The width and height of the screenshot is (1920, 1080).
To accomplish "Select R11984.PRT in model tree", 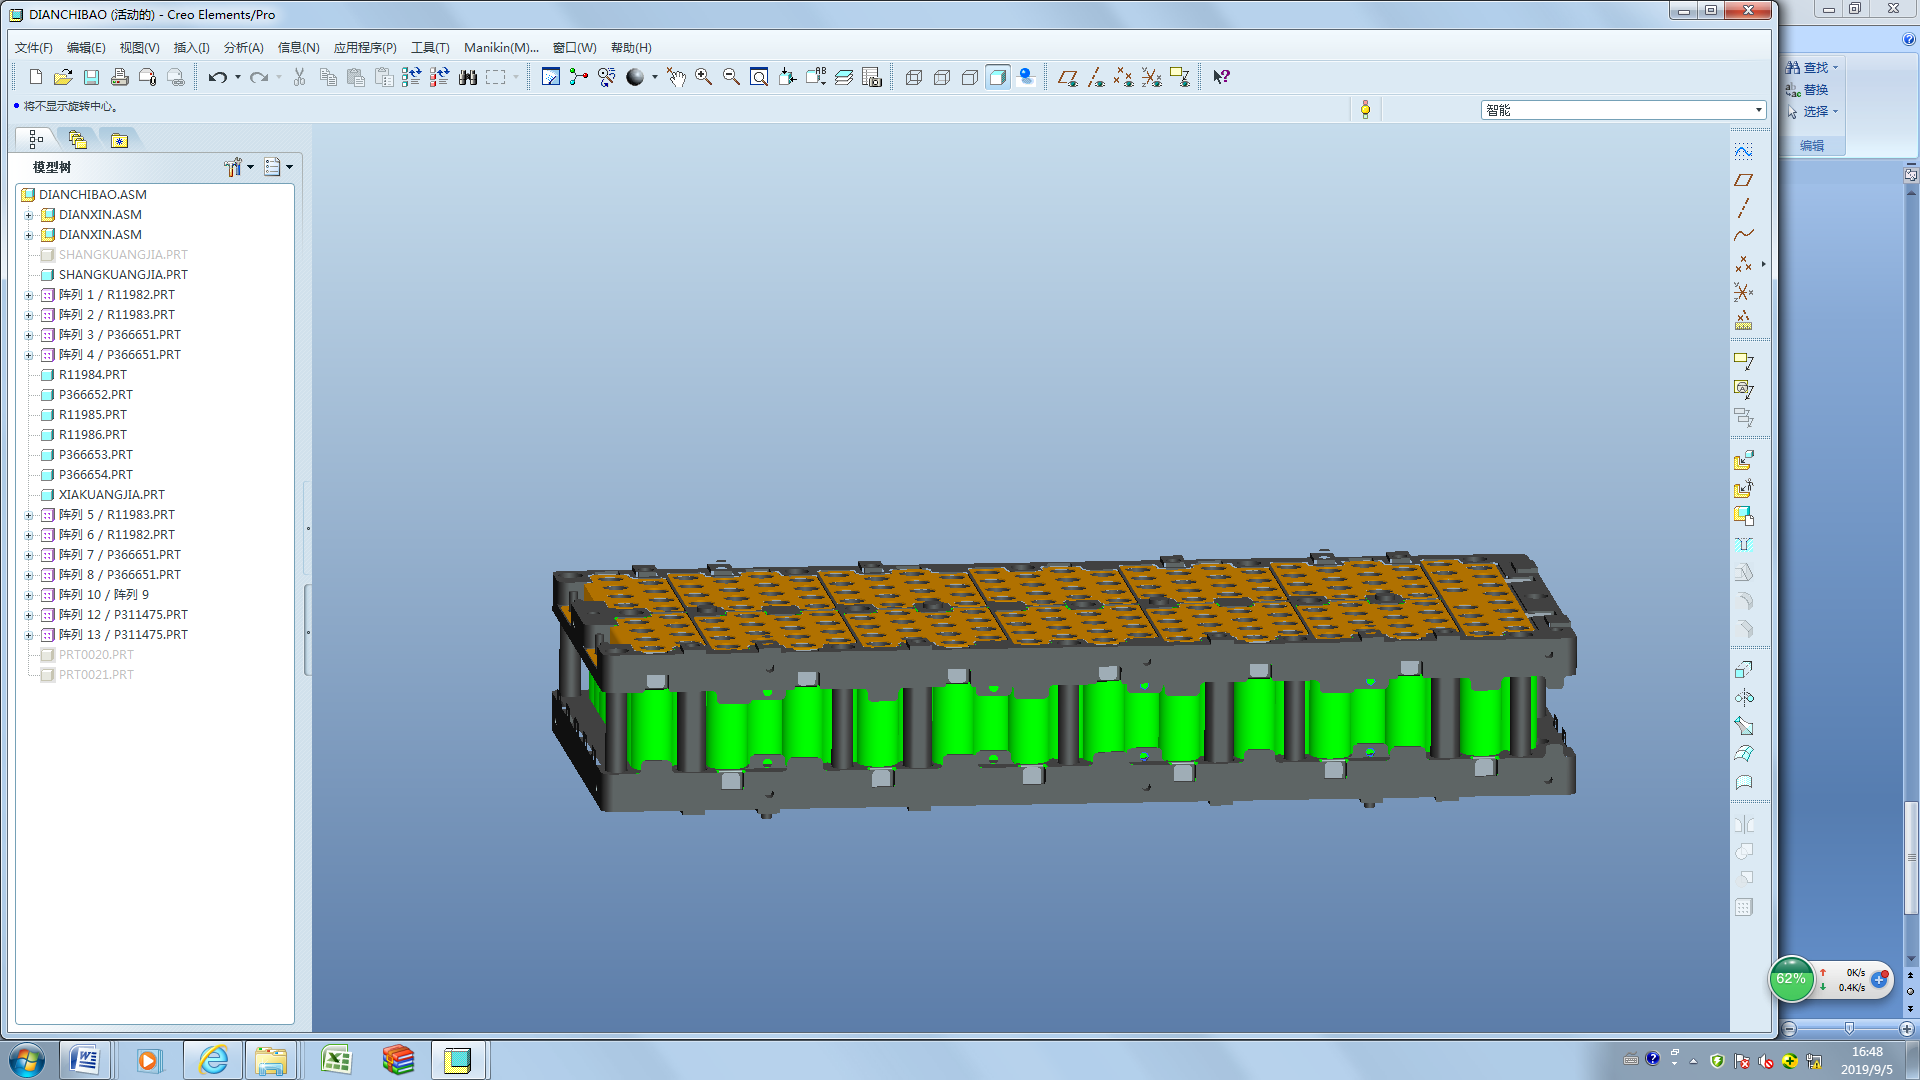I will coord(92,375).
